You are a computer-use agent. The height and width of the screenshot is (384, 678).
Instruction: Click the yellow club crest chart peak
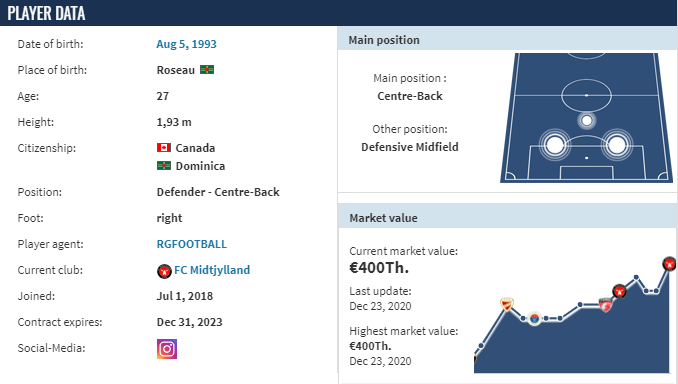(506, 304)
